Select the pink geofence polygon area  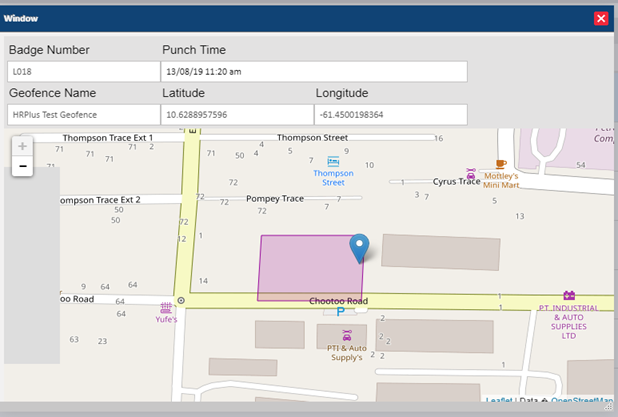point(310,268)
